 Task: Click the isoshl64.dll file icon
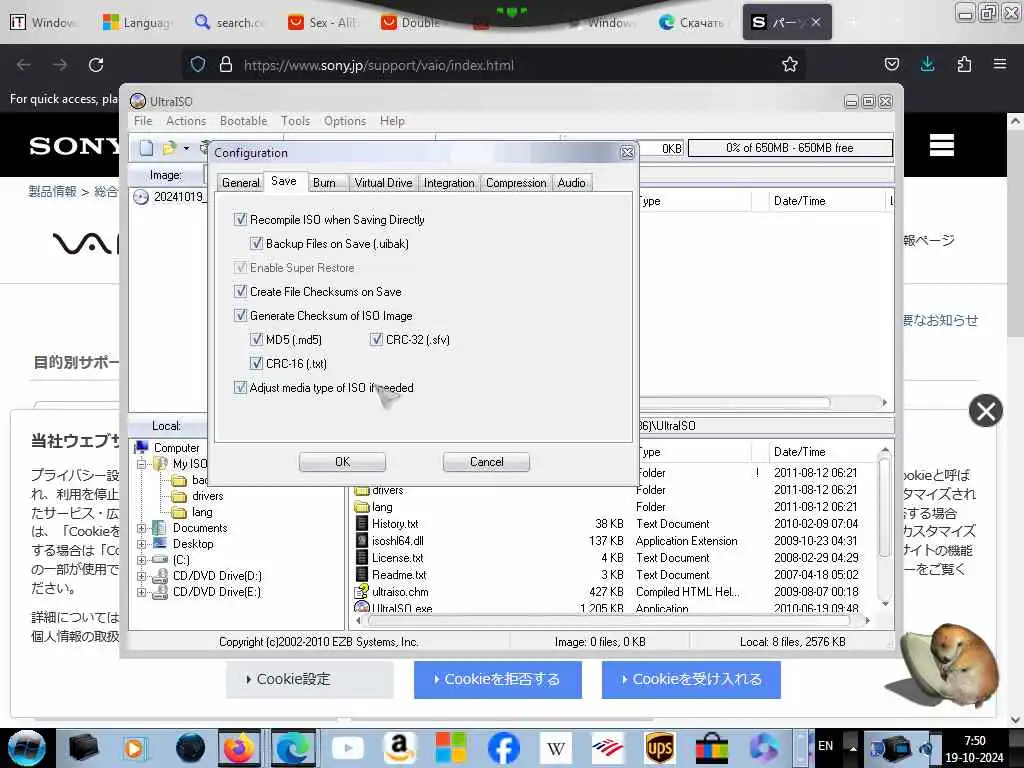coord(362,541)
